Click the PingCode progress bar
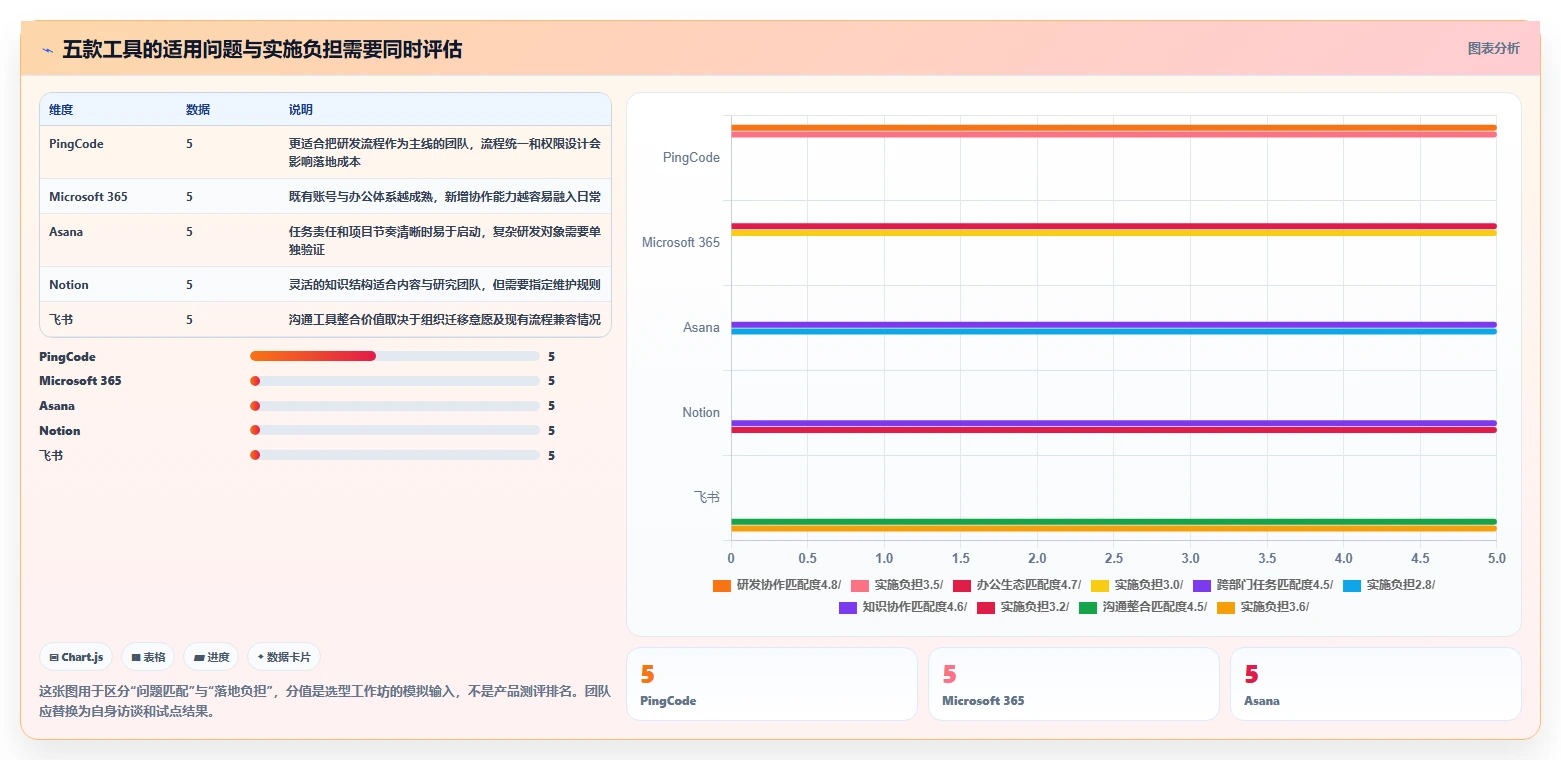The width and height of the screenshot is (1561, 760). click(395, 356)
